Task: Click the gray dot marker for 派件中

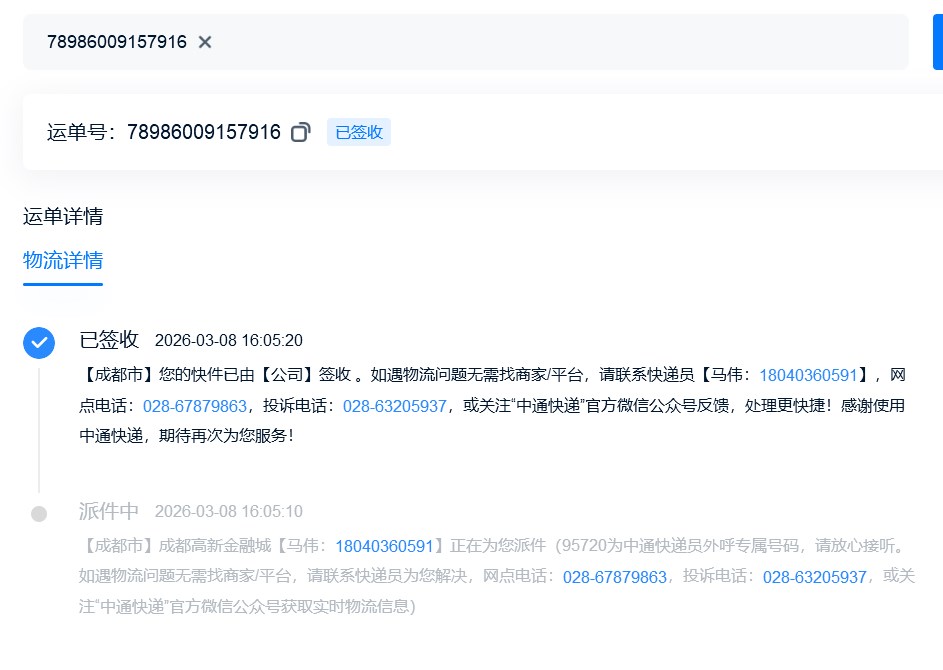Action: pos(39,513)
